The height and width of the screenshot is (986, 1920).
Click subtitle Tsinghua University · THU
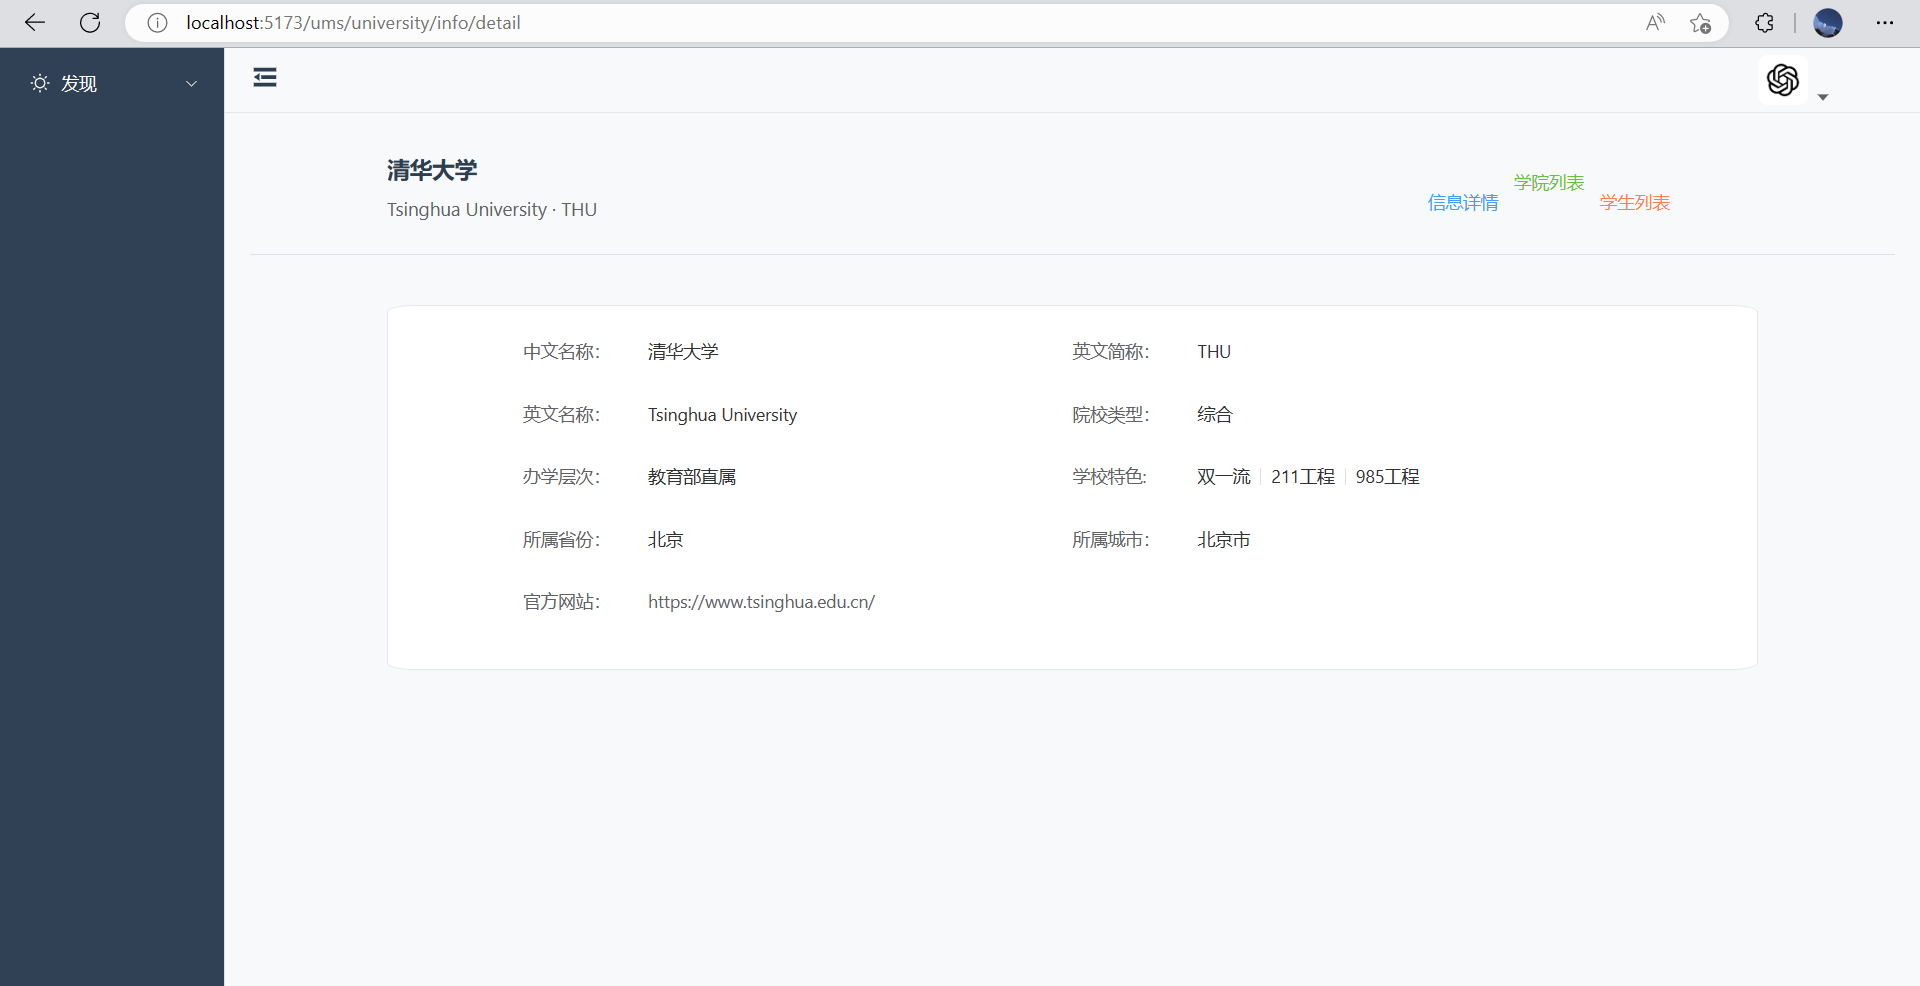click(492, 210)
